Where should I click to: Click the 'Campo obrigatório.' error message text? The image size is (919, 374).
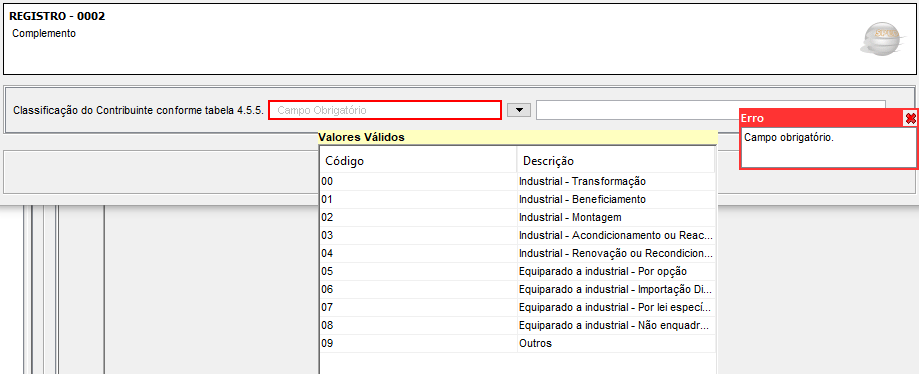coord(788,138)
